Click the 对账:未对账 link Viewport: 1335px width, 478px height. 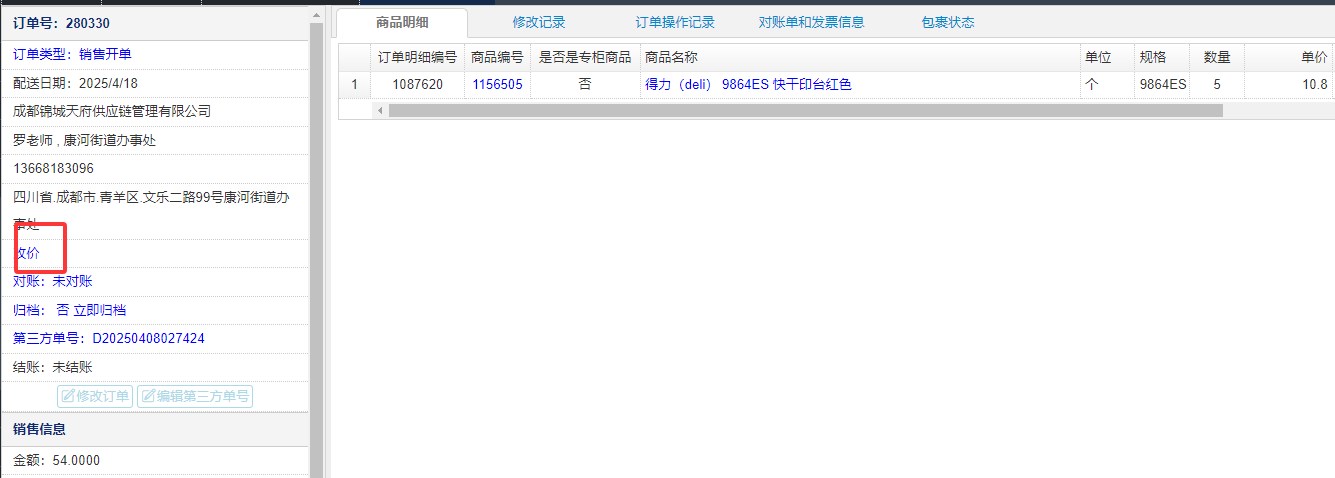[x=53, y=282]
